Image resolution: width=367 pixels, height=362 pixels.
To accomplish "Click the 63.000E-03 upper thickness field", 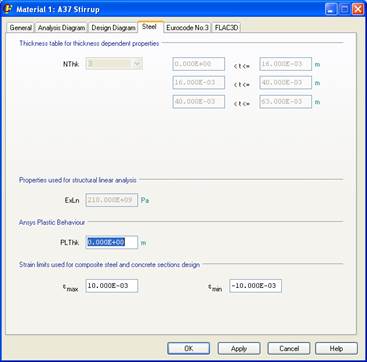I will click(286, 102).
